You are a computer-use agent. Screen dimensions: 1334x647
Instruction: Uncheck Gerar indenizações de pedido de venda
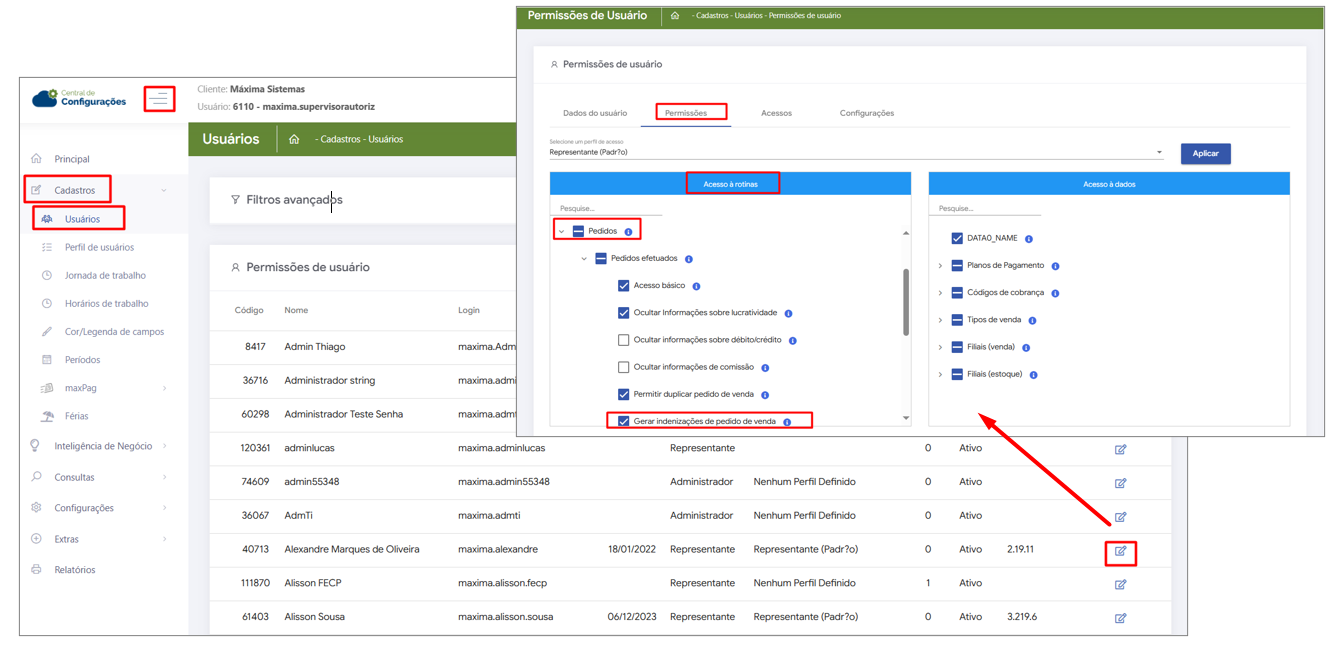[x=623, y=422]
